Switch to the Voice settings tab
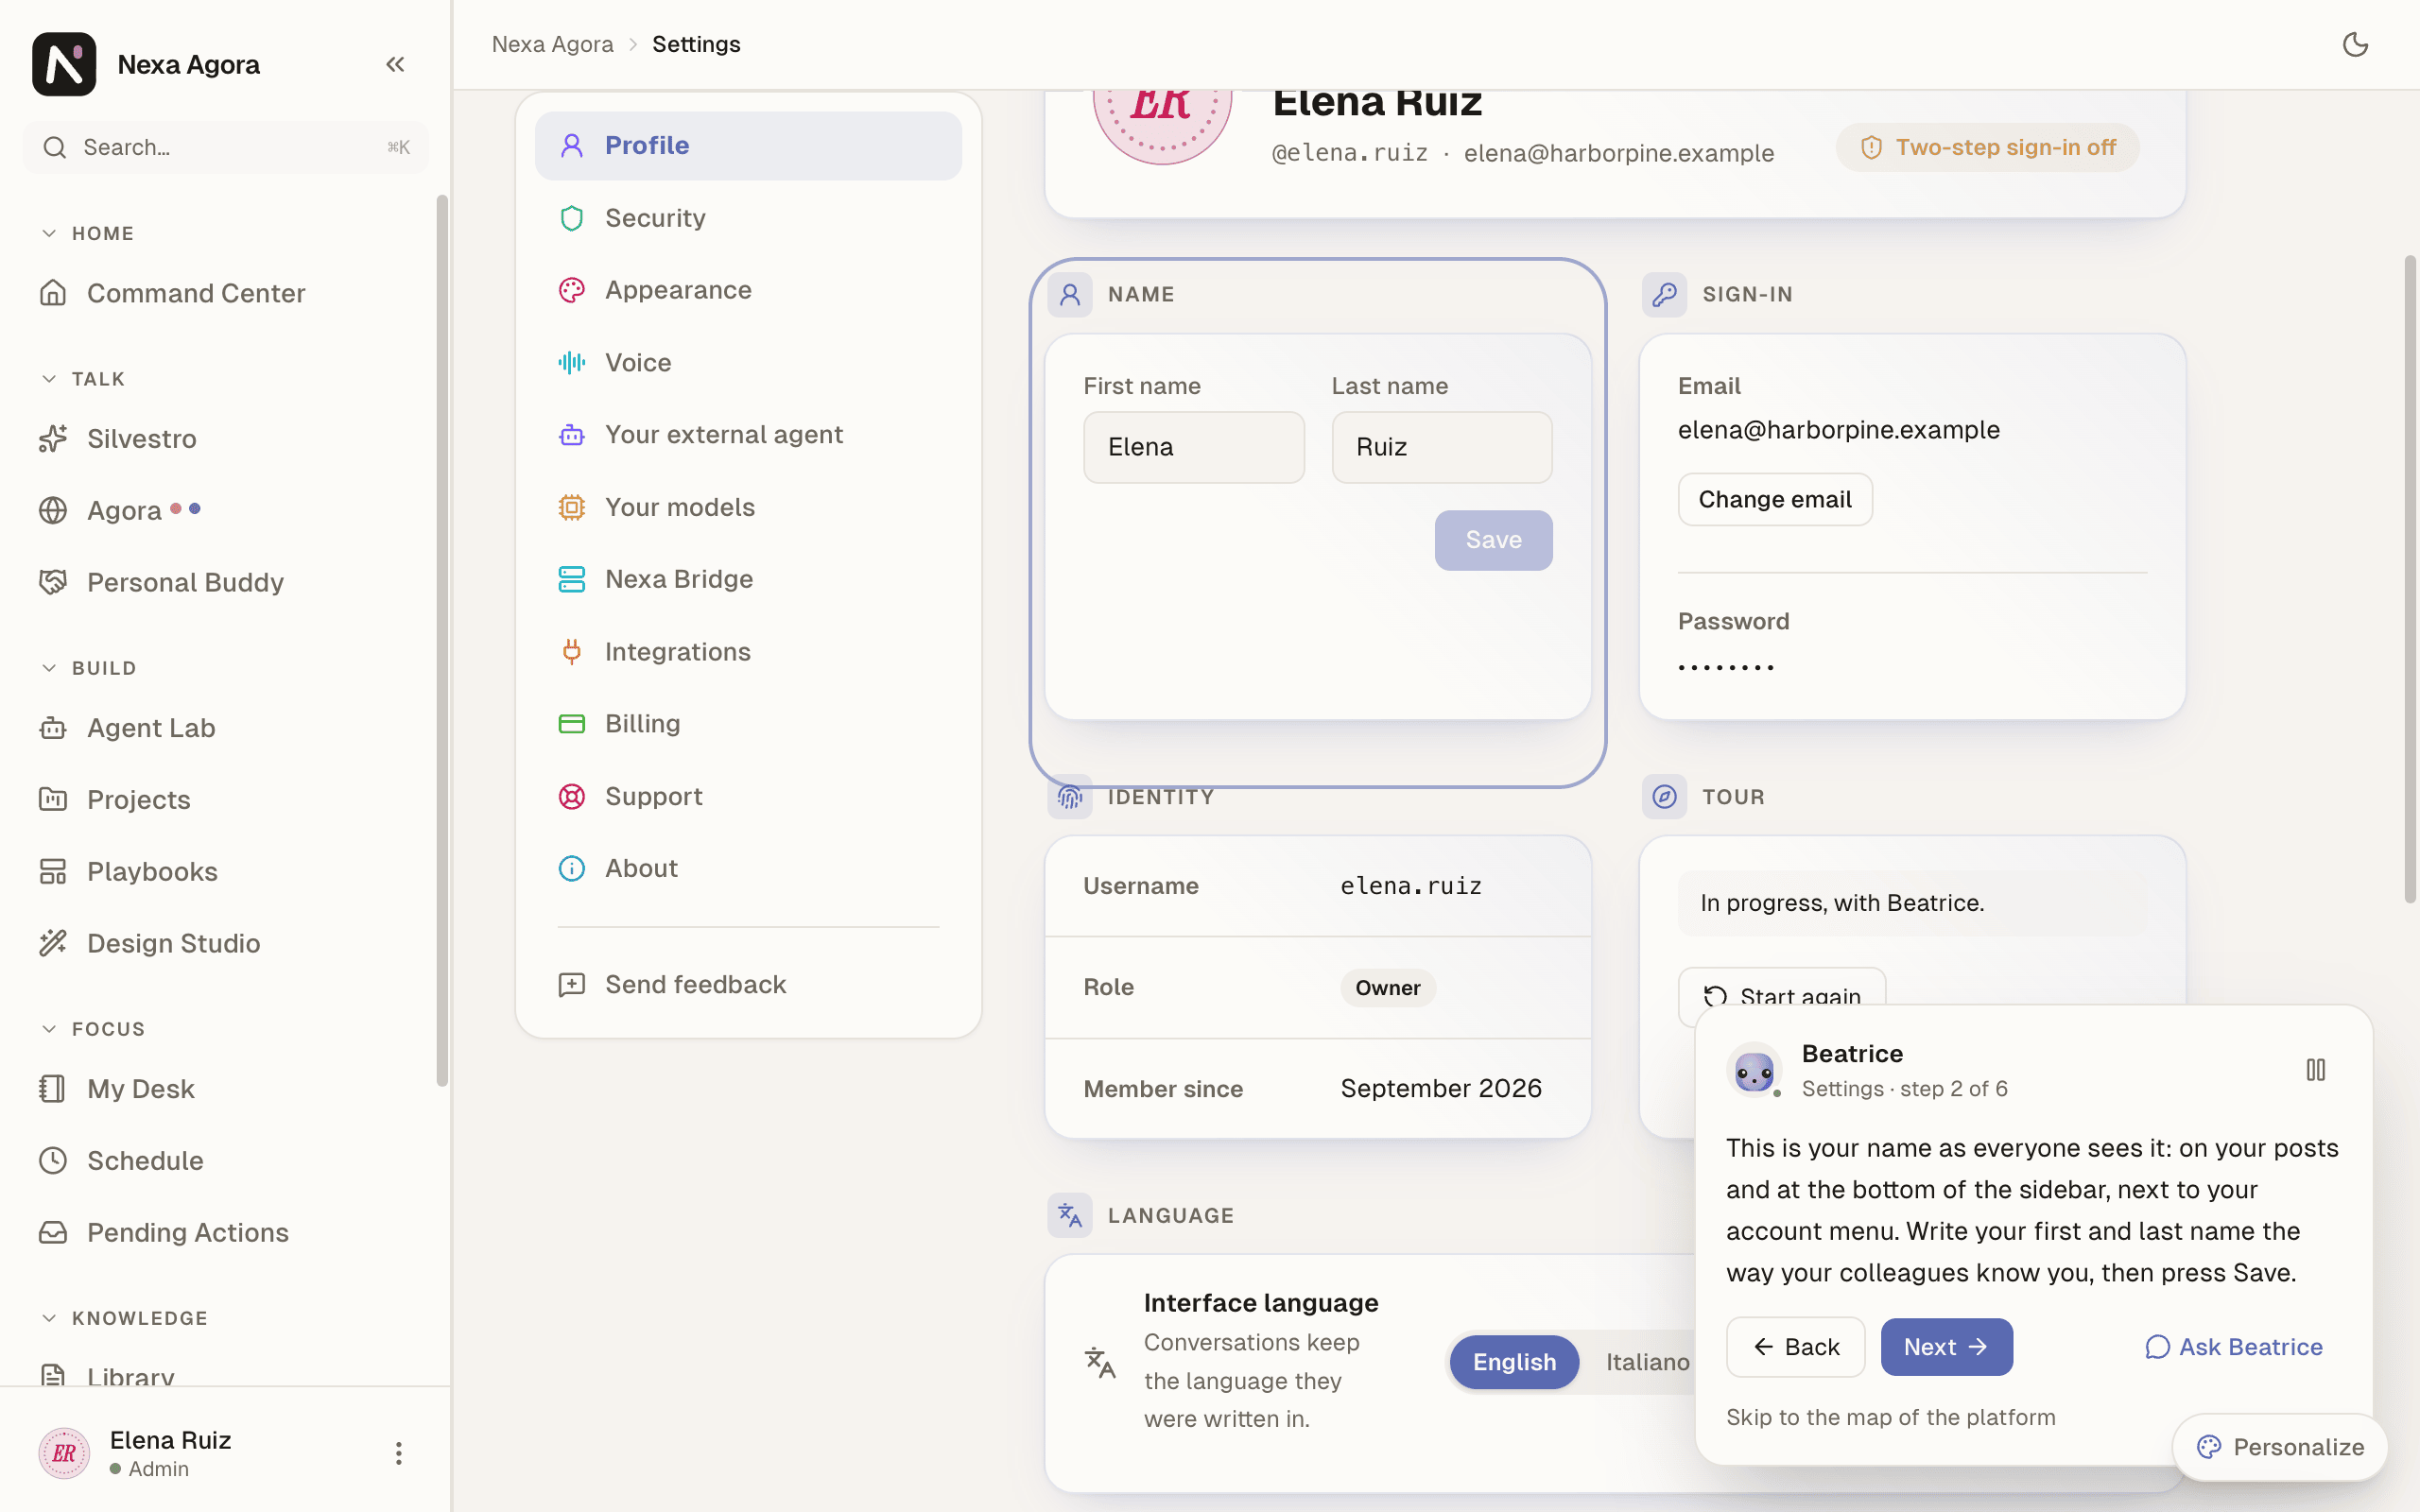 (x=748, y=362)
